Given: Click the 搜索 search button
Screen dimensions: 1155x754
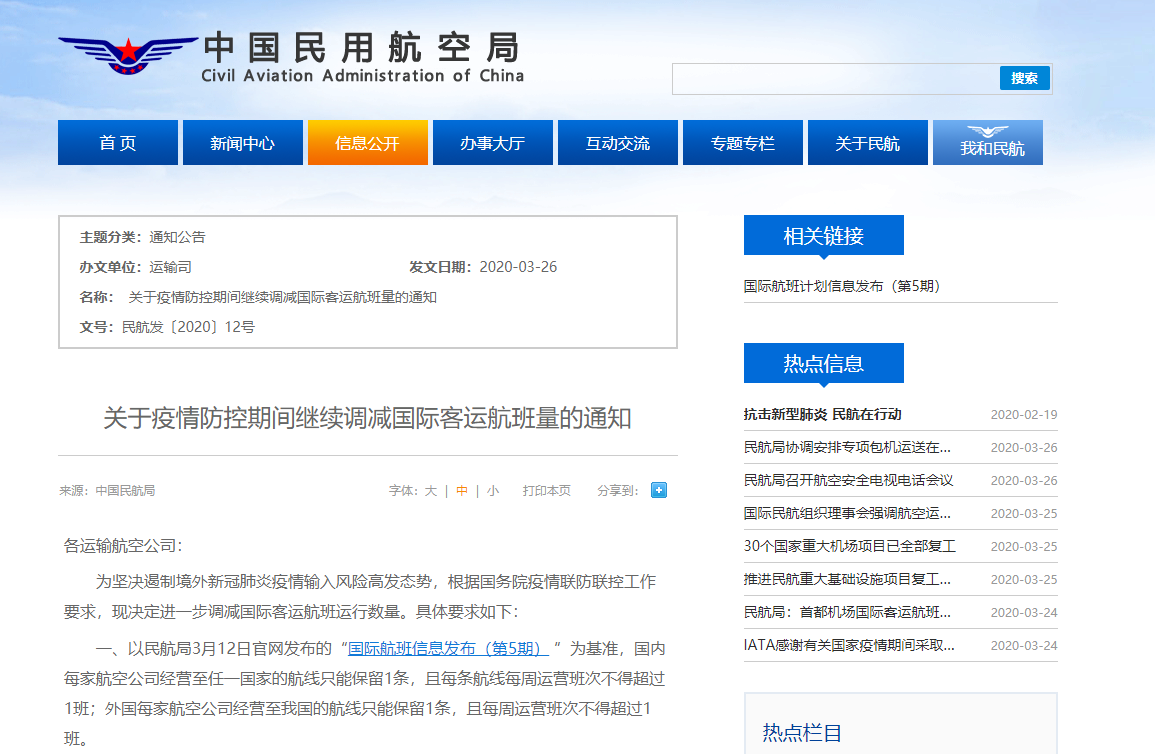Looking at the screenshot, I should coord(1024,78).
